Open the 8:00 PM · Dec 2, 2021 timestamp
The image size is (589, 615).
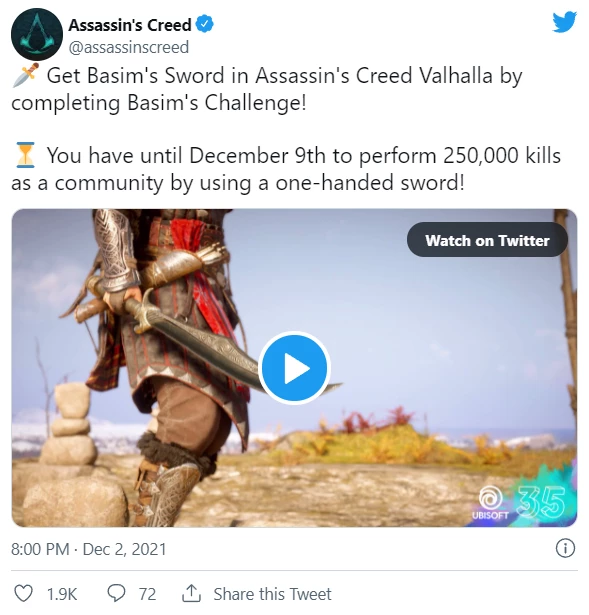(89, 549)
